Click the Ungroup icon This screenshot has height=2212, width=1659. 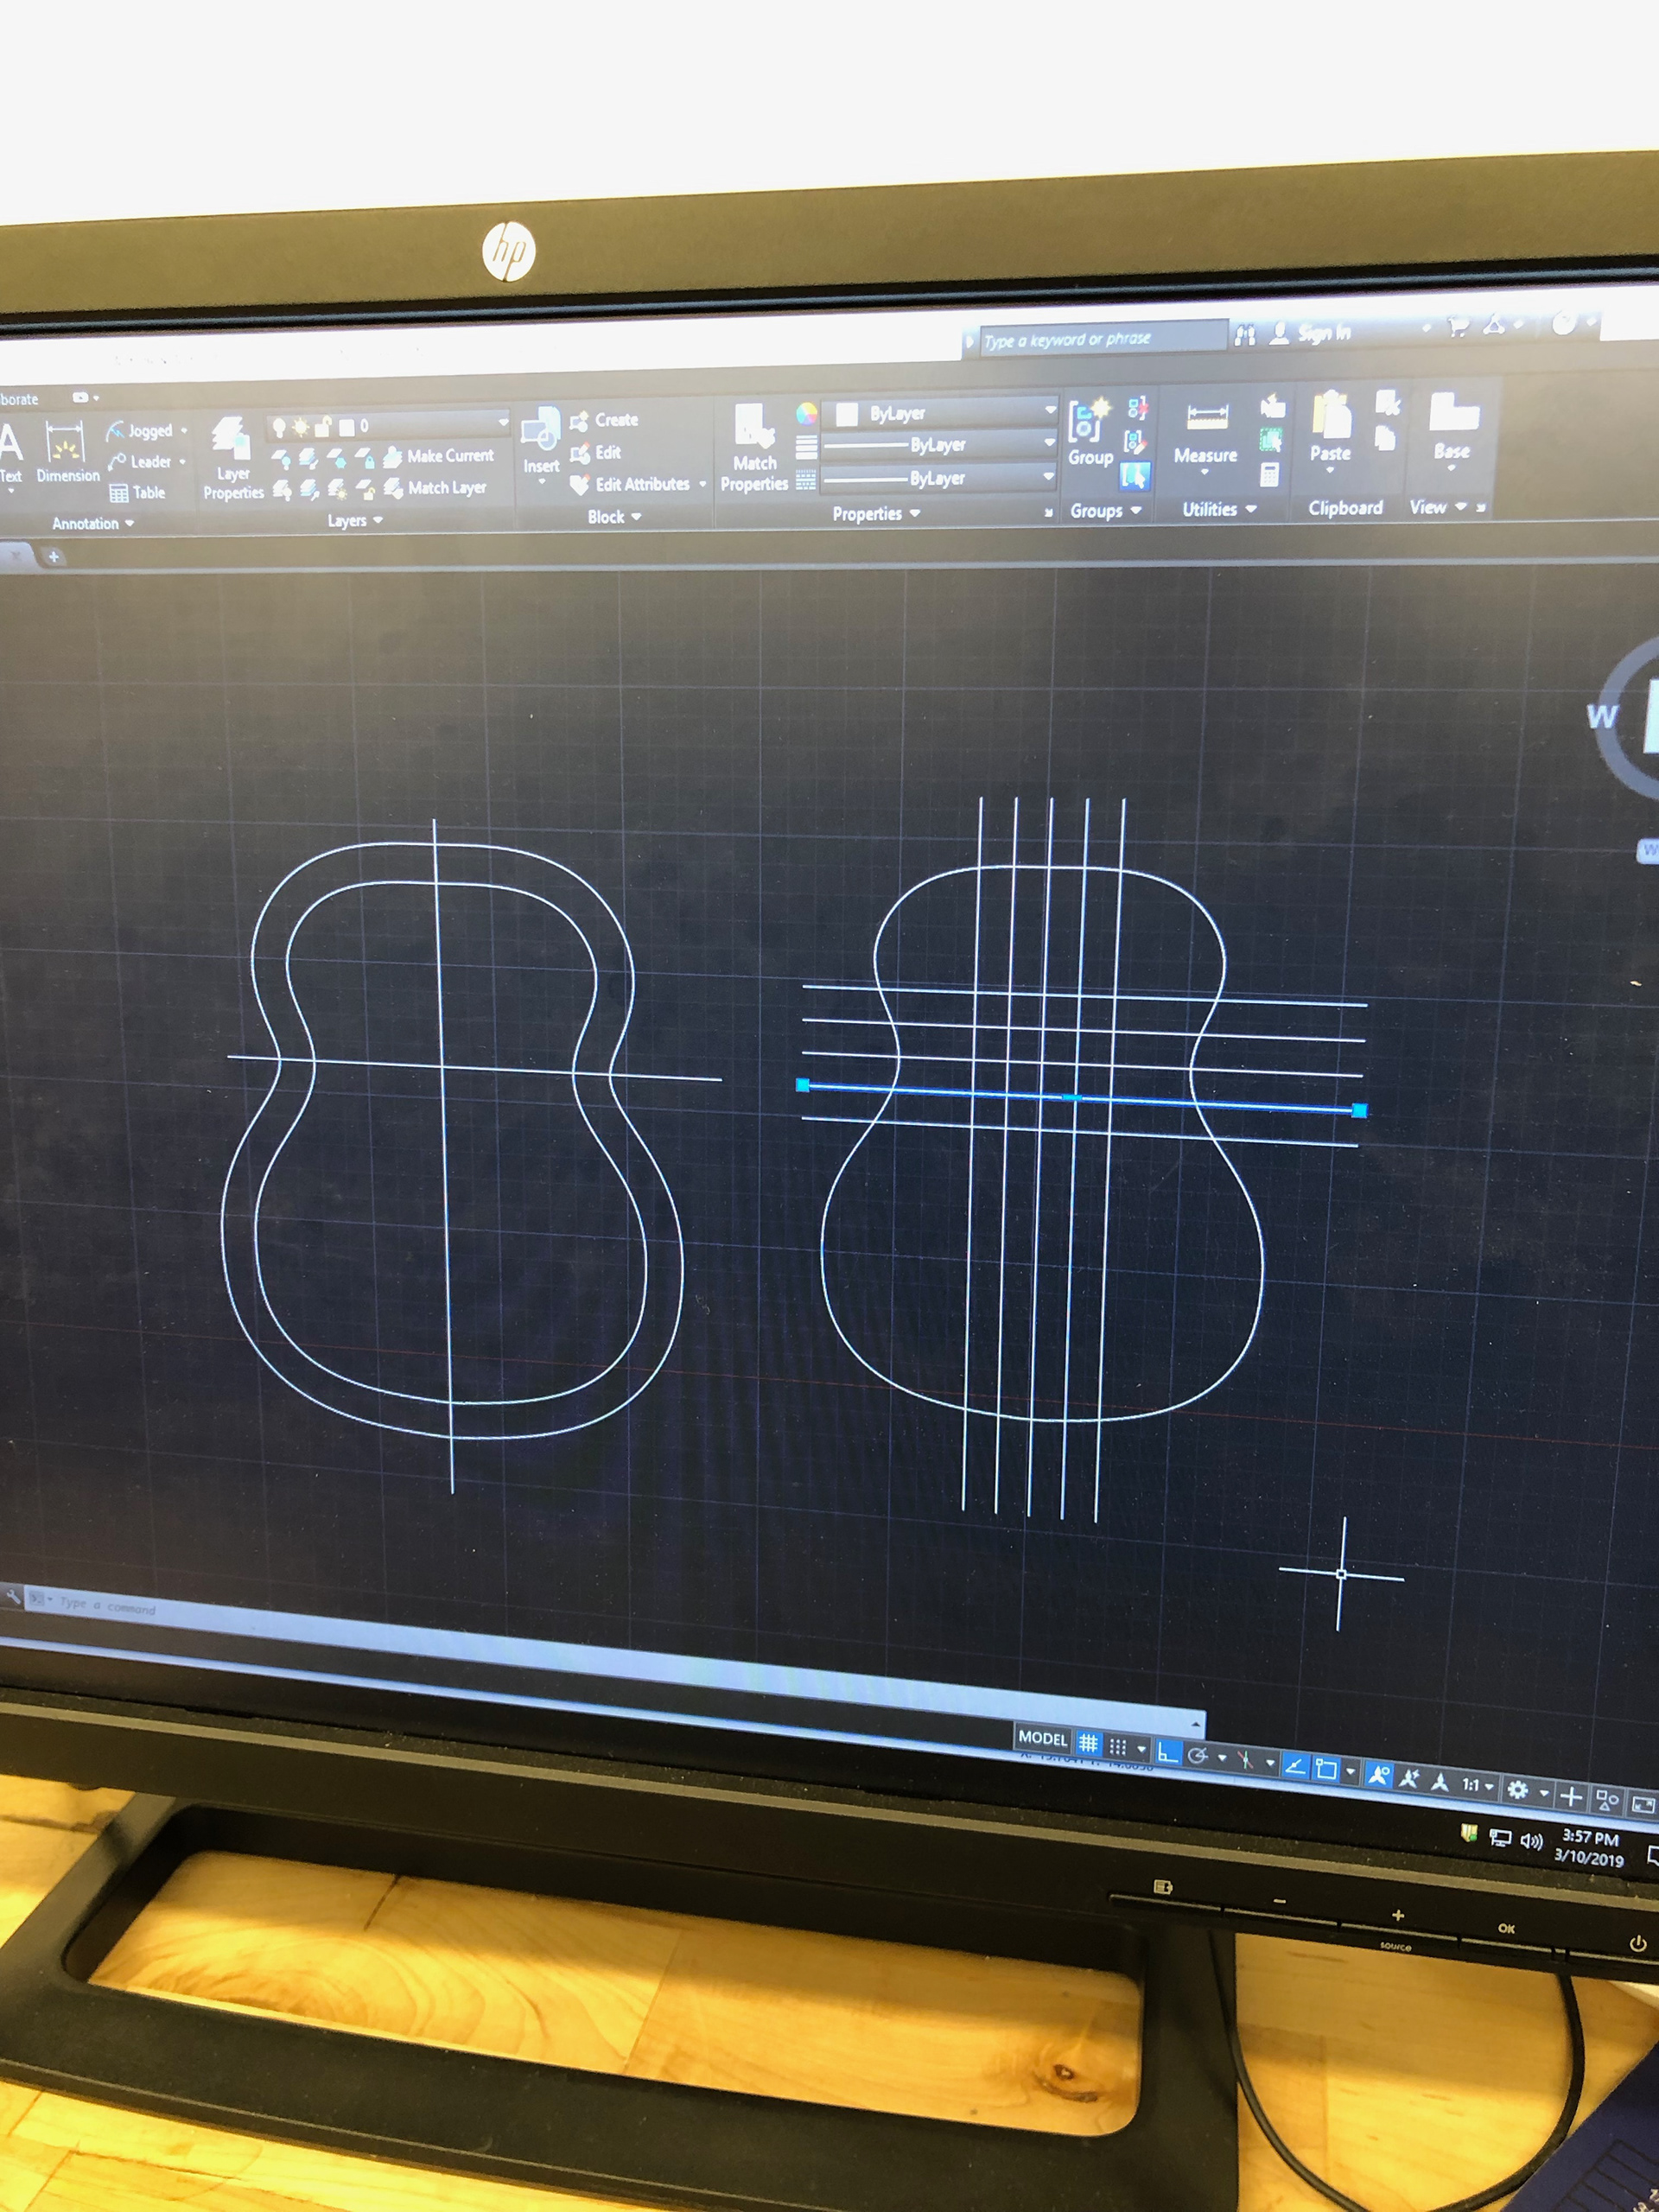(x=1137, y=407)
